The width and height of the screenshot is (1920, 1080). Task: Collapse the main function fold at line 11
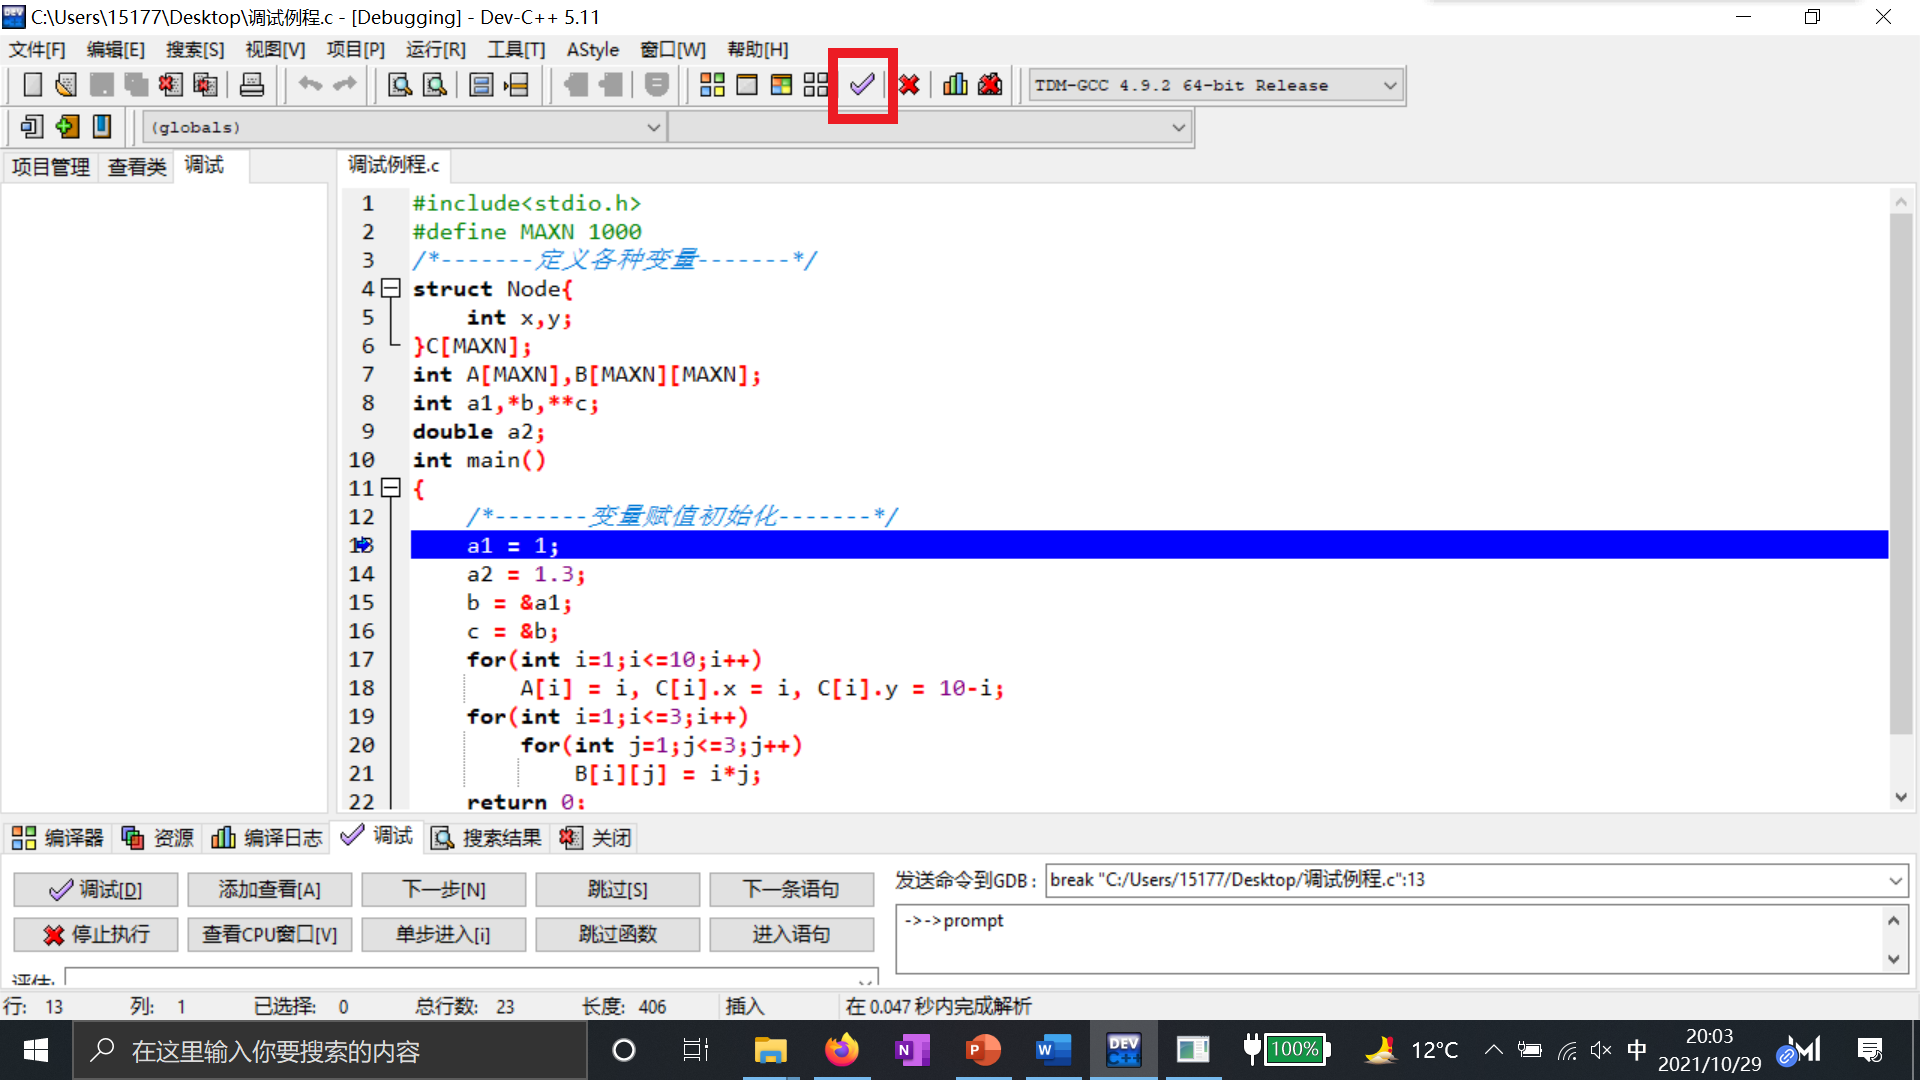[x=392, y=488]
